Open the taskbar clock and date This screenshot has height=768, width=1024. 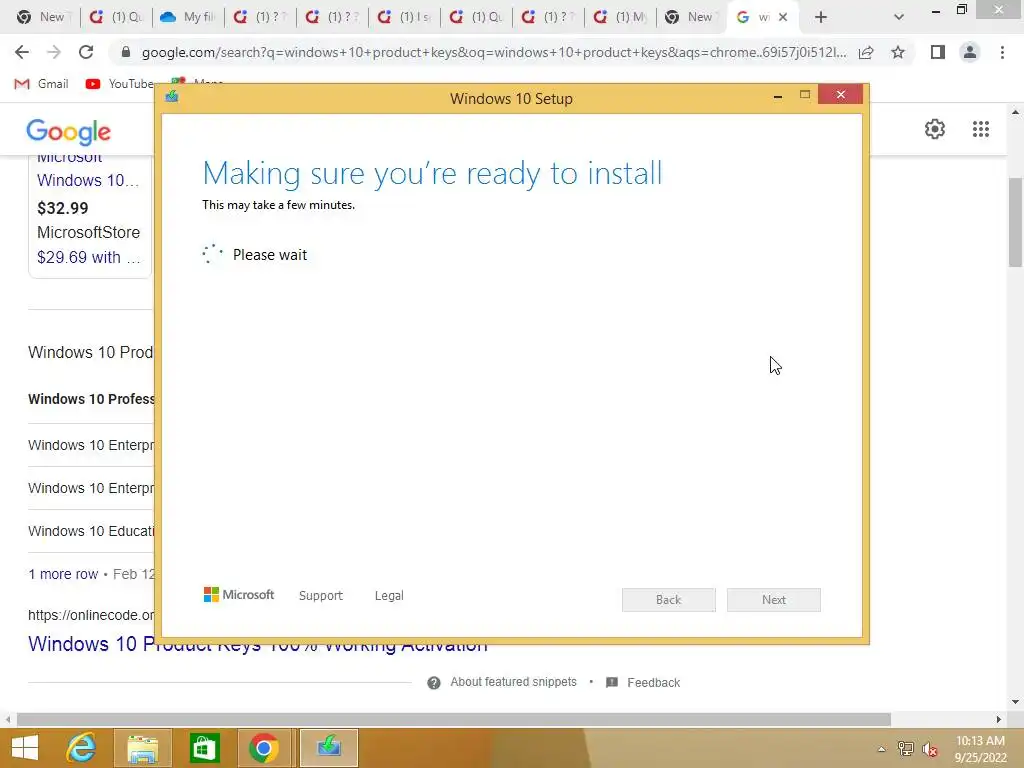980,749
